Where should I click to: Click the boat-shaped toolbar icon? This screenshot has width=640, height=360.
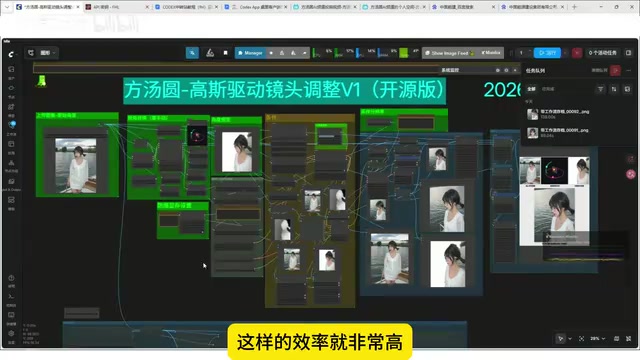click(210, 53)
